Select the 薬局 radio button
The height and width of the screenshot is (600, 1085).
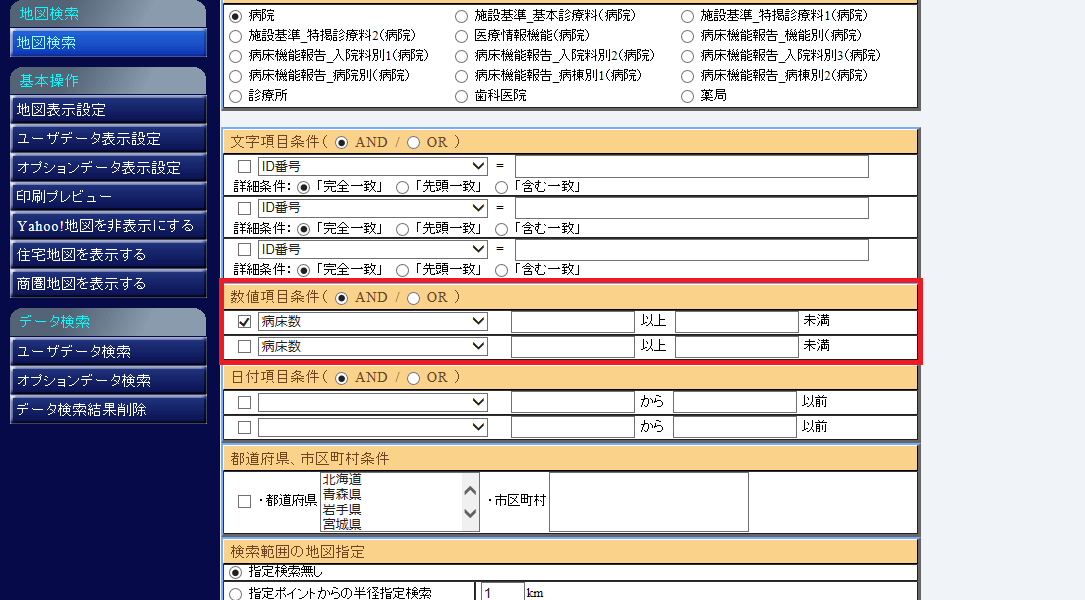point(687,96)
